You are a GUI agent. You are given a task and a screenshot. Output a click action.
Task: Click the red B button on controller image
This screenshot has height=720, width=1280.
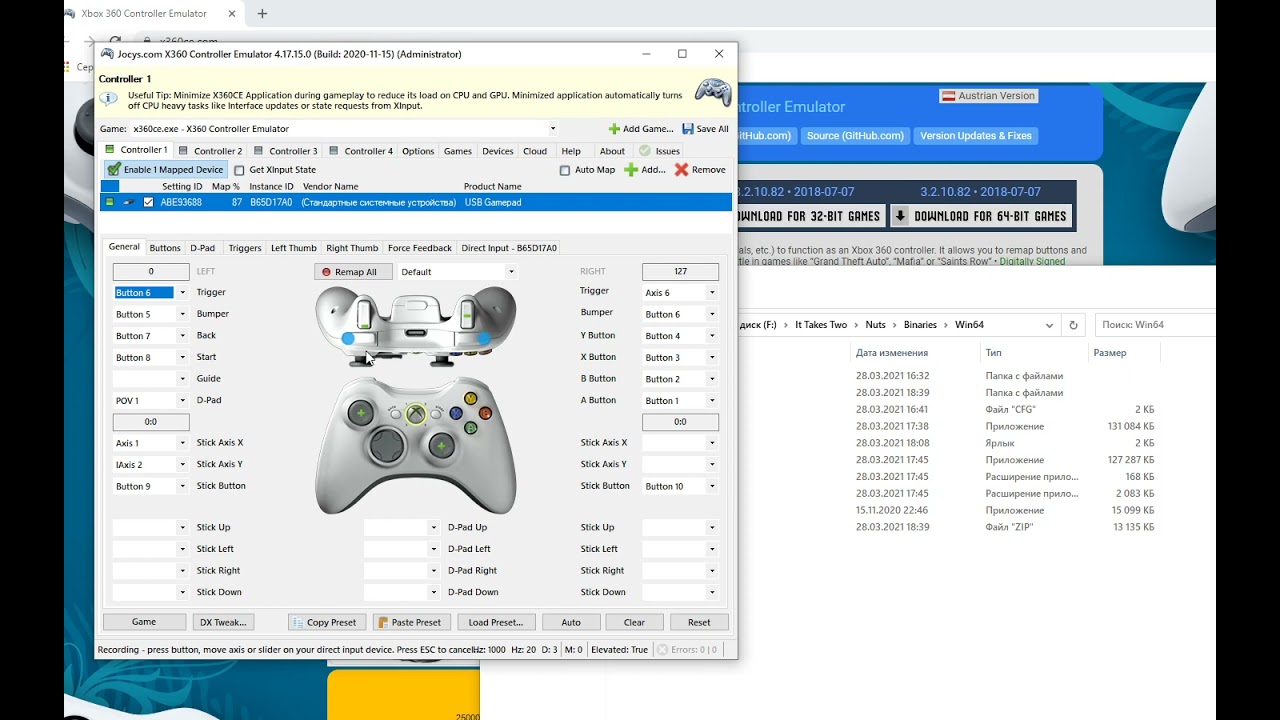pos(486,413)
